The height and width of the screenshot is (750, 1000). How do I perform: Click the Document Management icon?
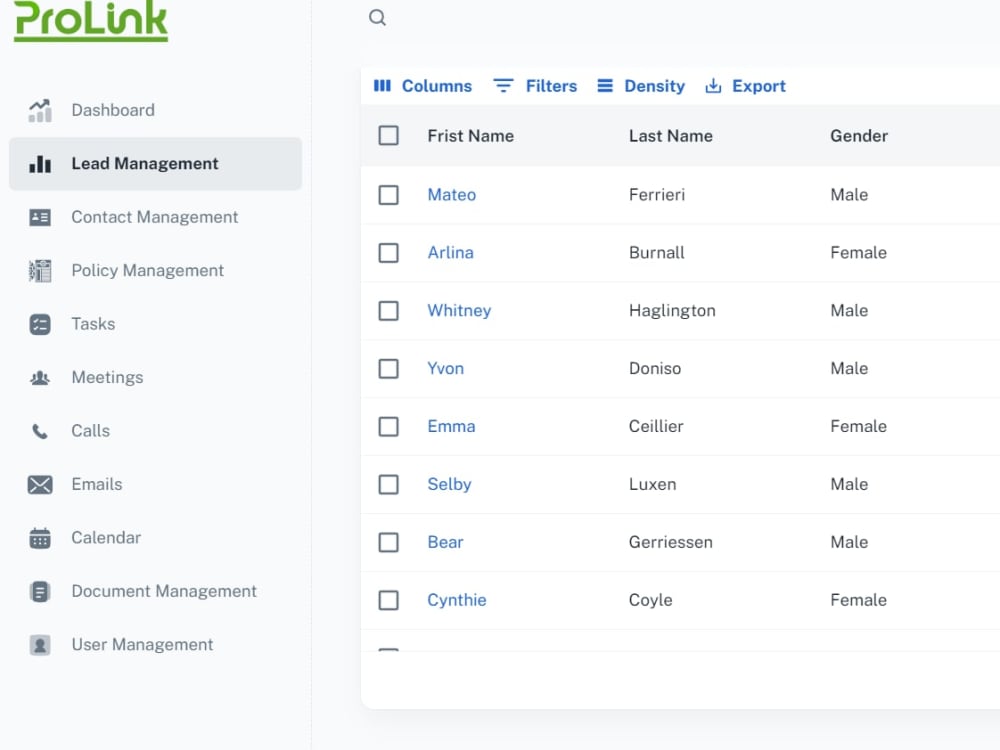[x=40, y=592]
